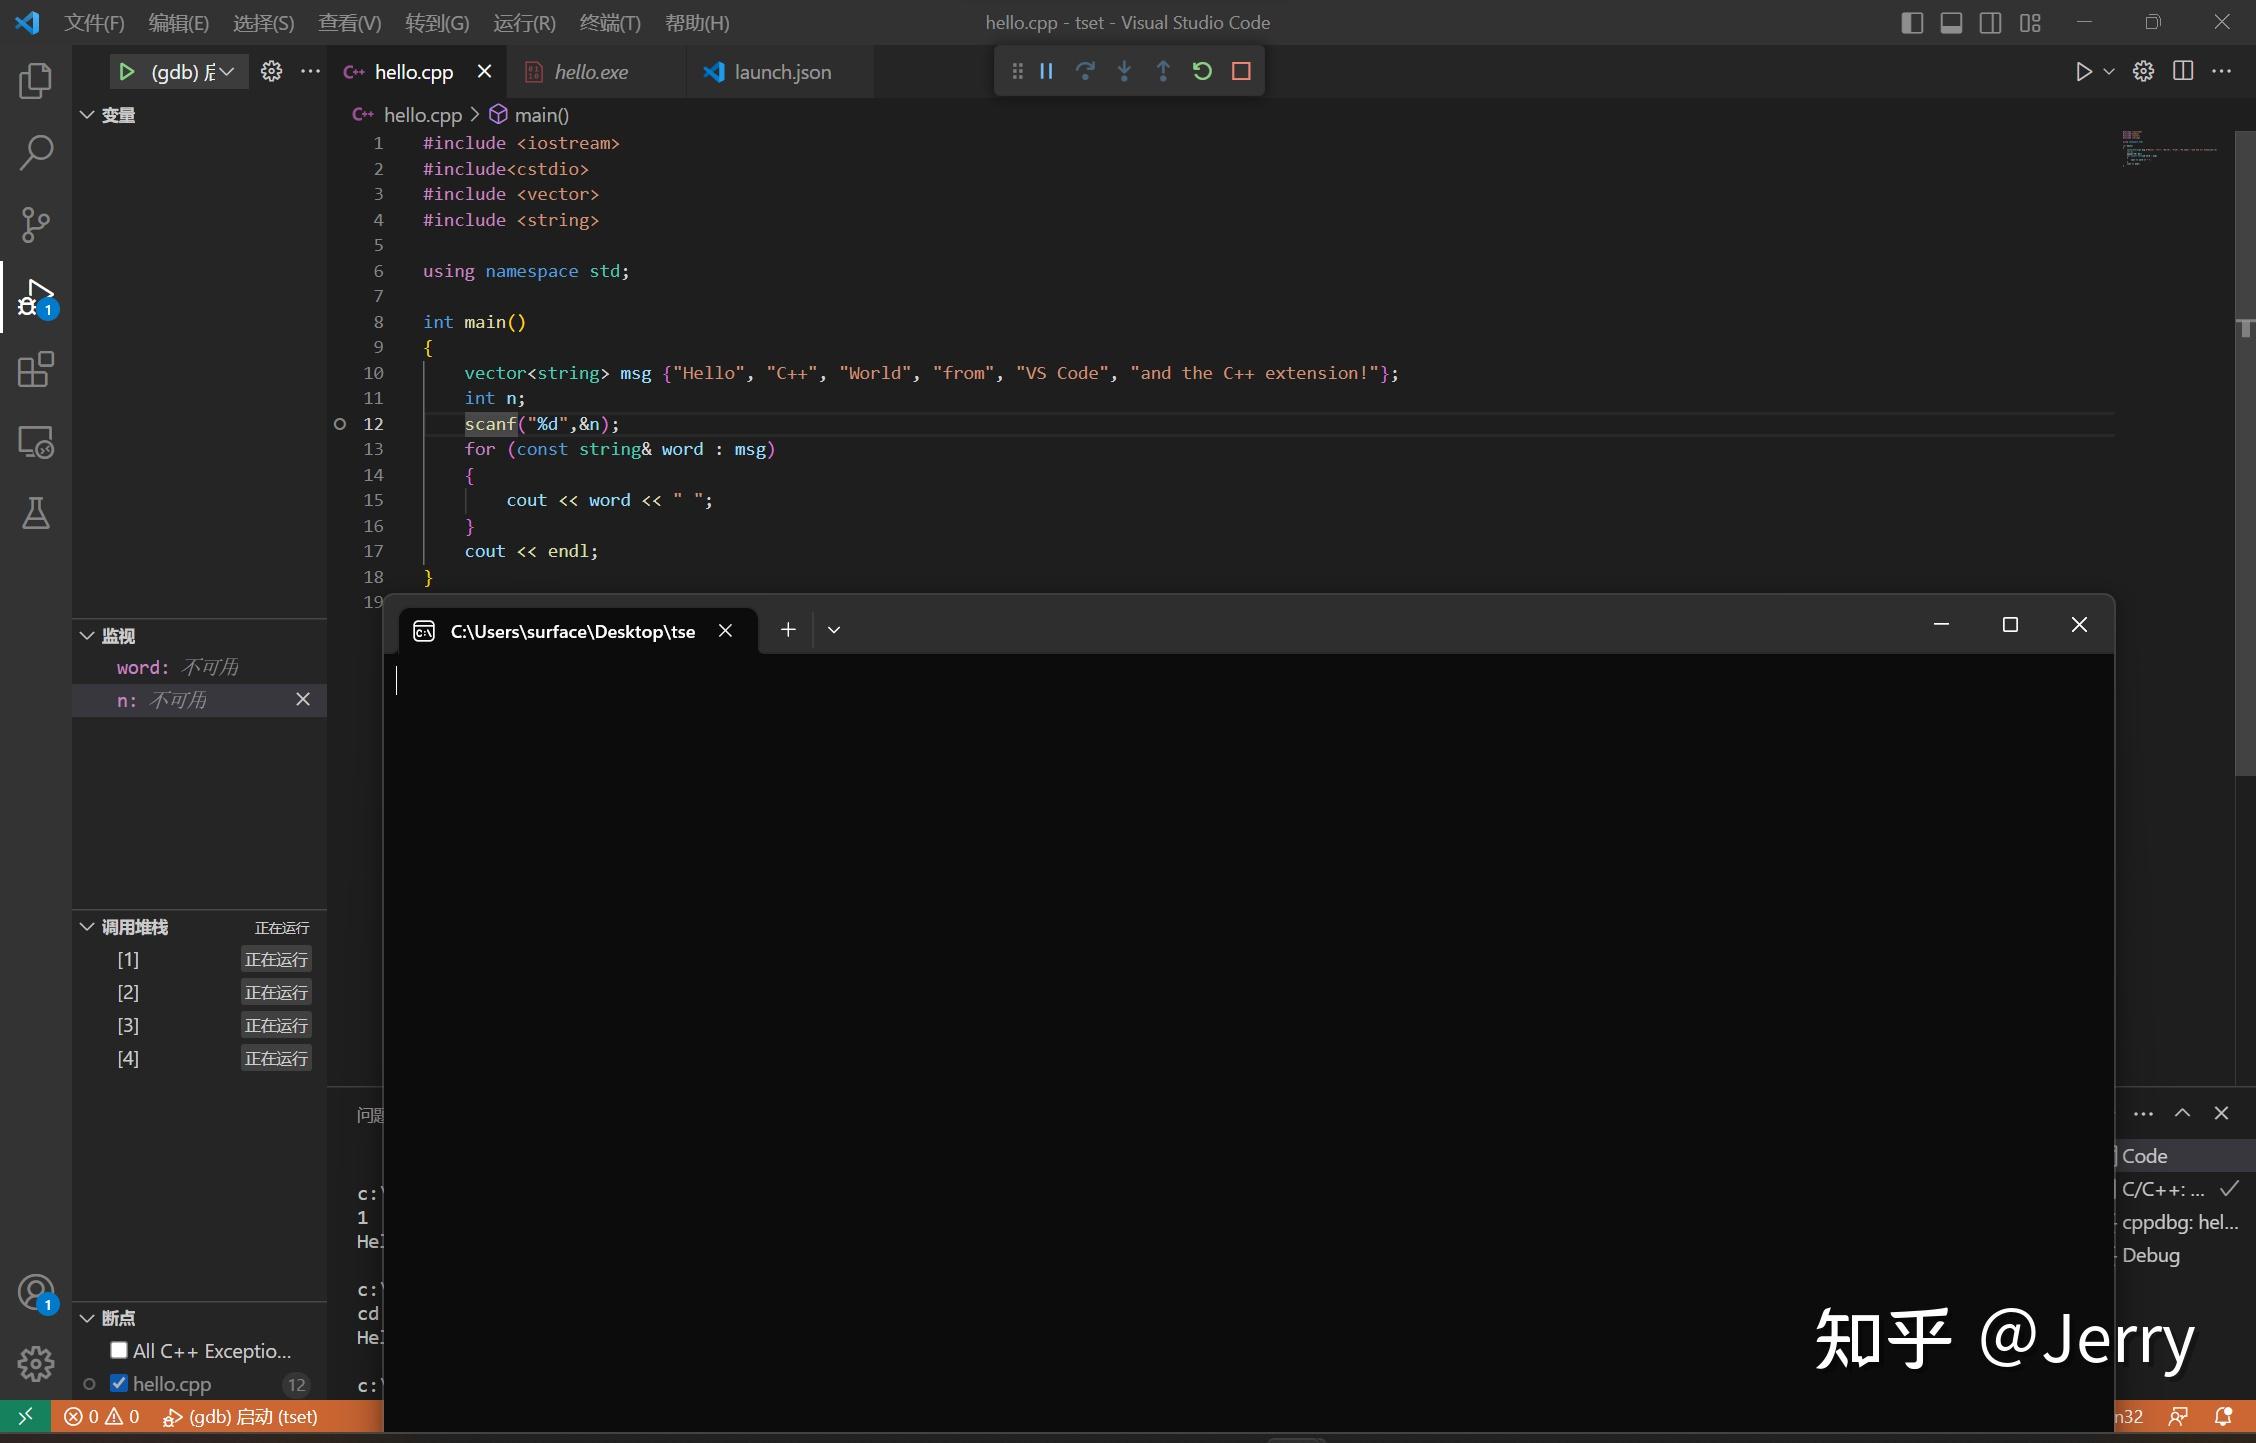
Task: Switch to the launch.json tab
Action: tap(782, 72)
